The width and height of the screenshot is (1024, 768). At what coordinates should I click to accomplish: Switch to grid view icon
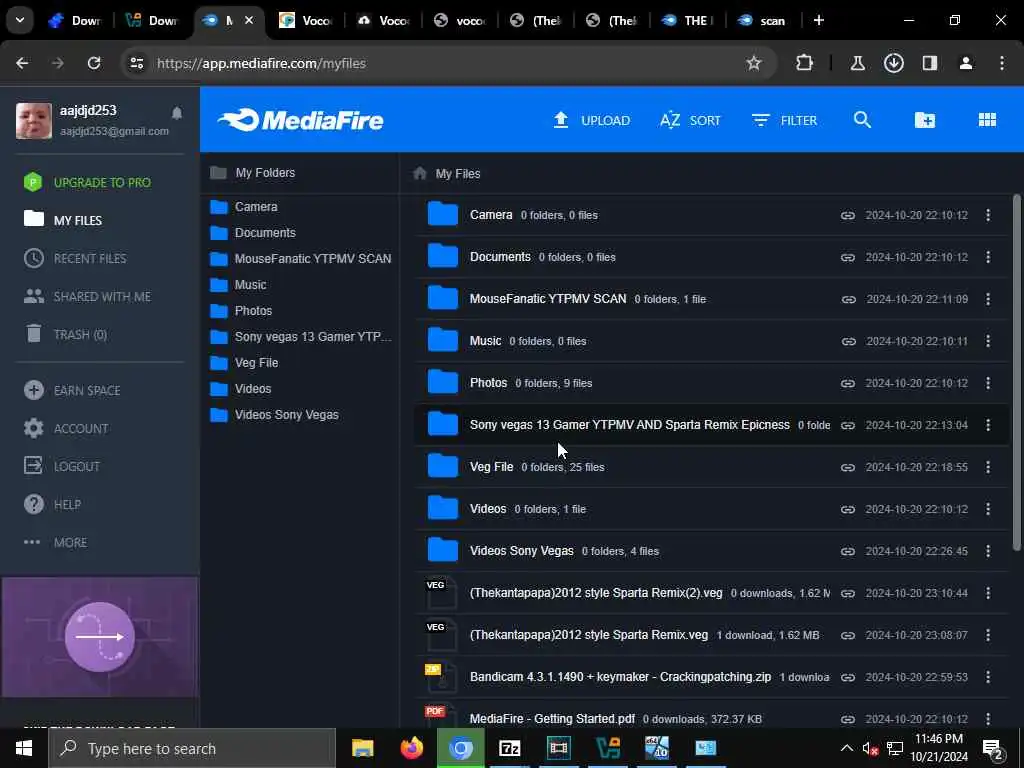(987, 120)
